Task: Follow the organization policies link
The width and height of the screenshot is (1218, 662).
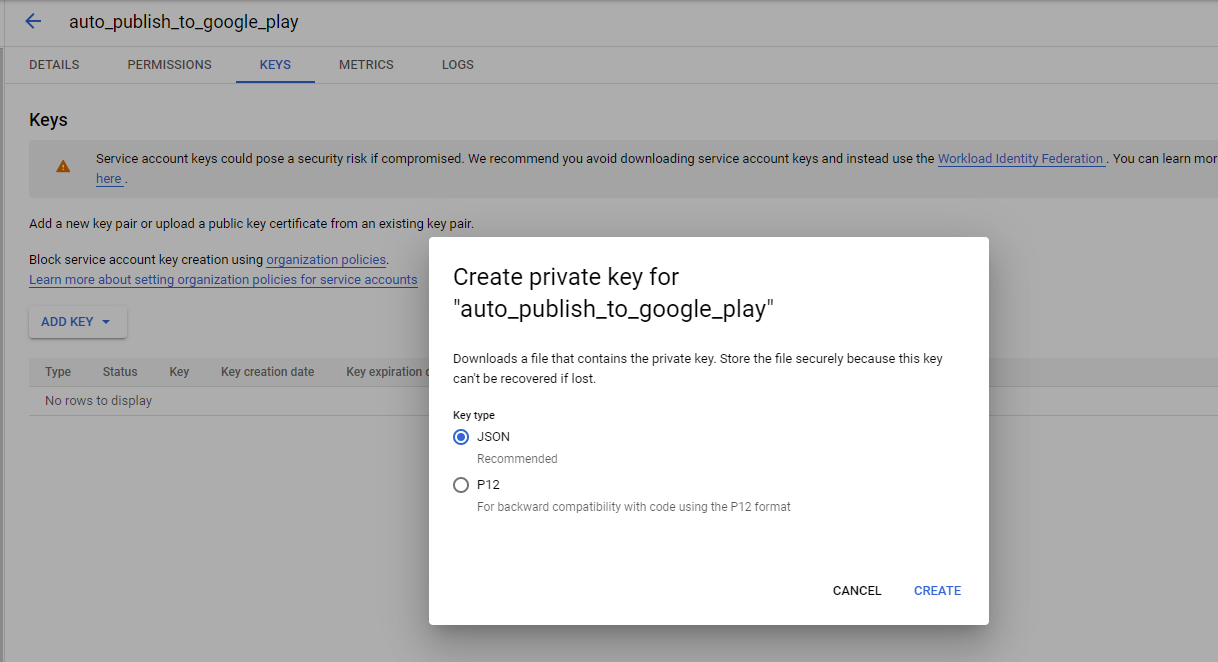Action: [326, 260]
